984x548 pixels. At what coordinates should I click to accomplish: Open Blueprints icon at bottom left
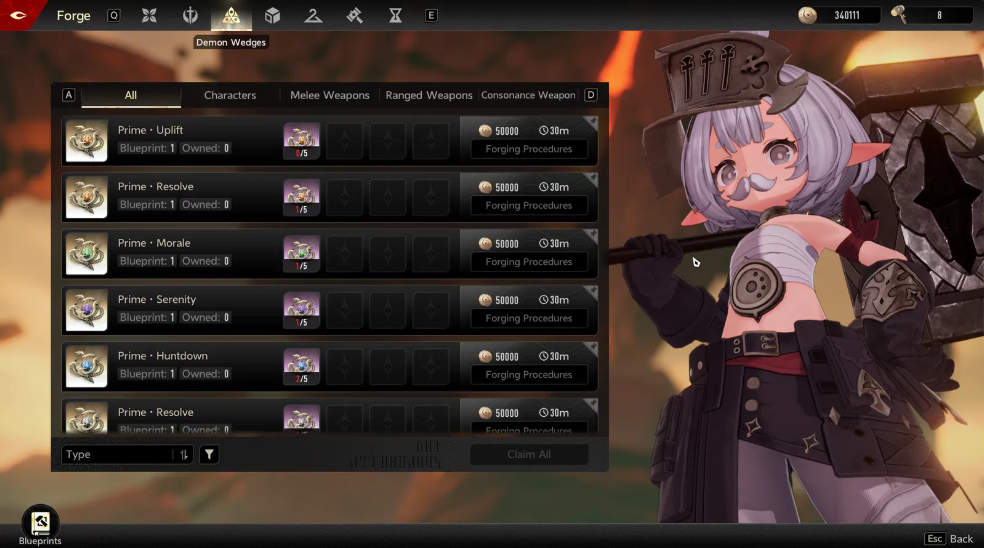click(40, 522)
